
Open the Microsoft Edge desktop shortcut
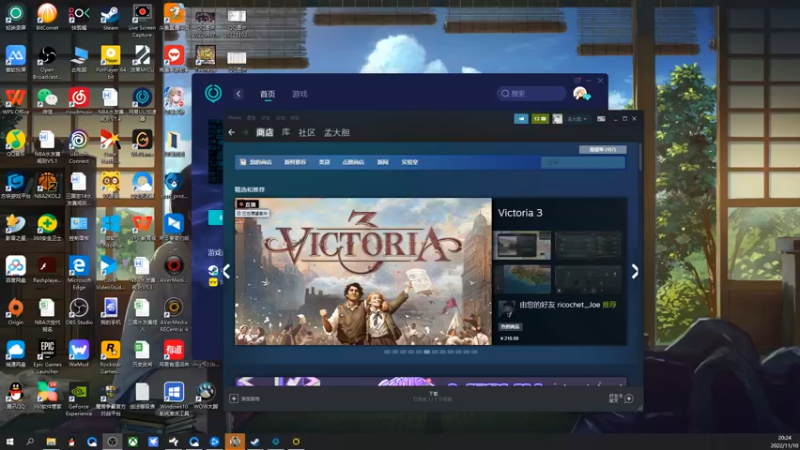(x=79, y=273)
